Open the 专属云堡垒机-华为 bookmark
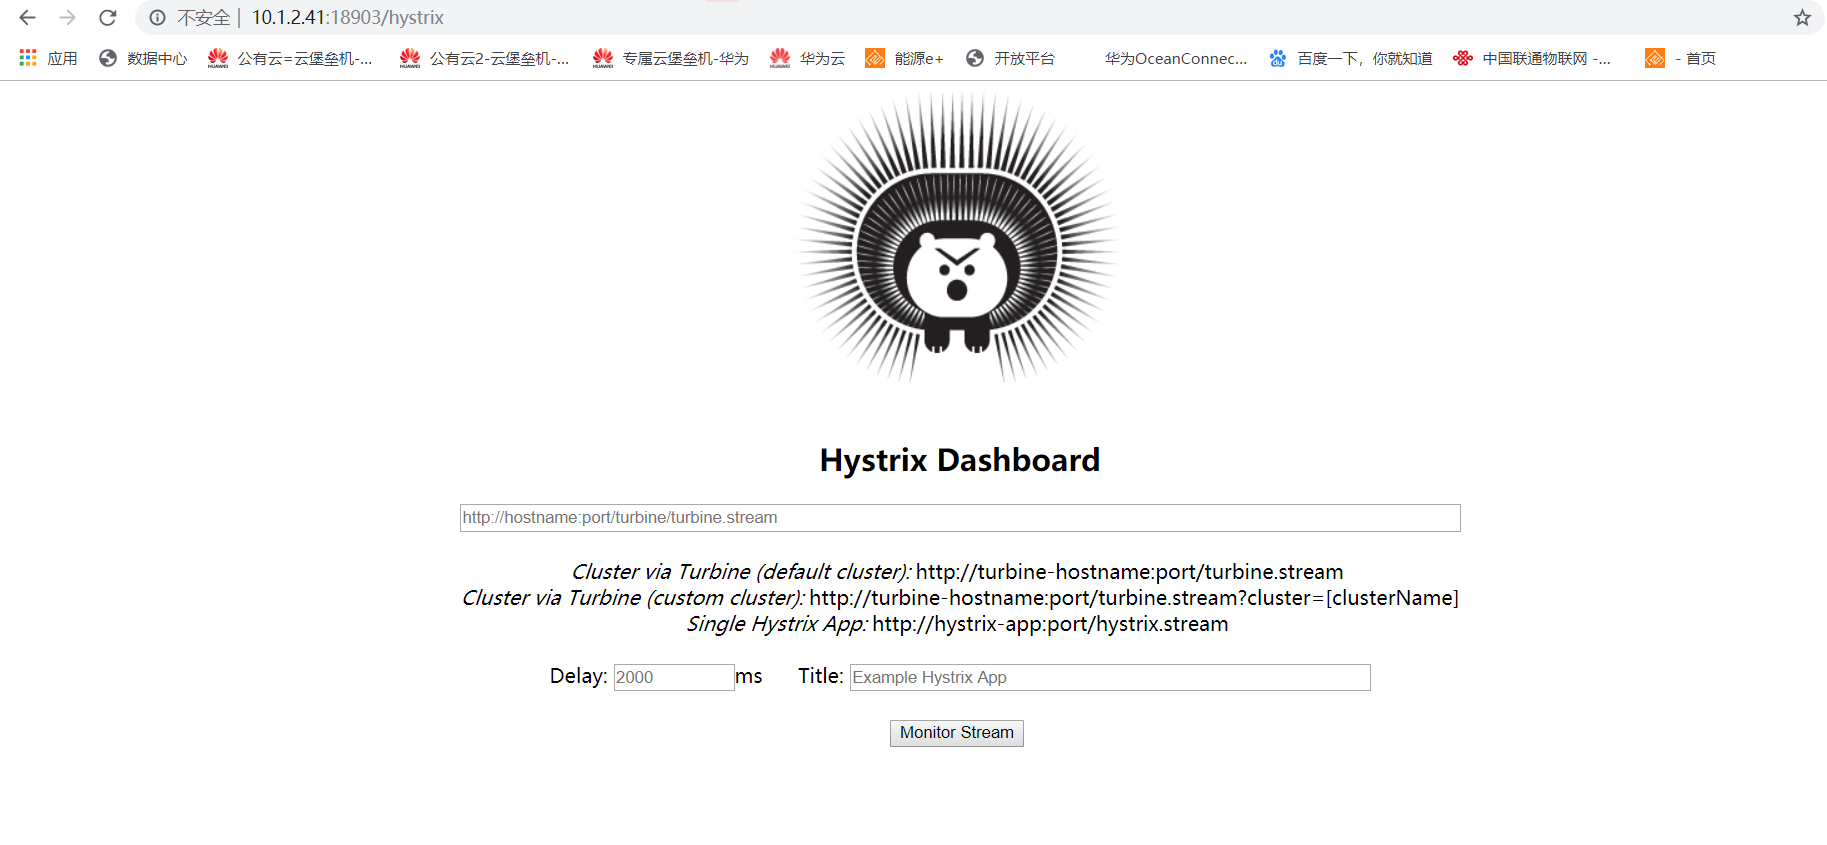 point(670,58)
